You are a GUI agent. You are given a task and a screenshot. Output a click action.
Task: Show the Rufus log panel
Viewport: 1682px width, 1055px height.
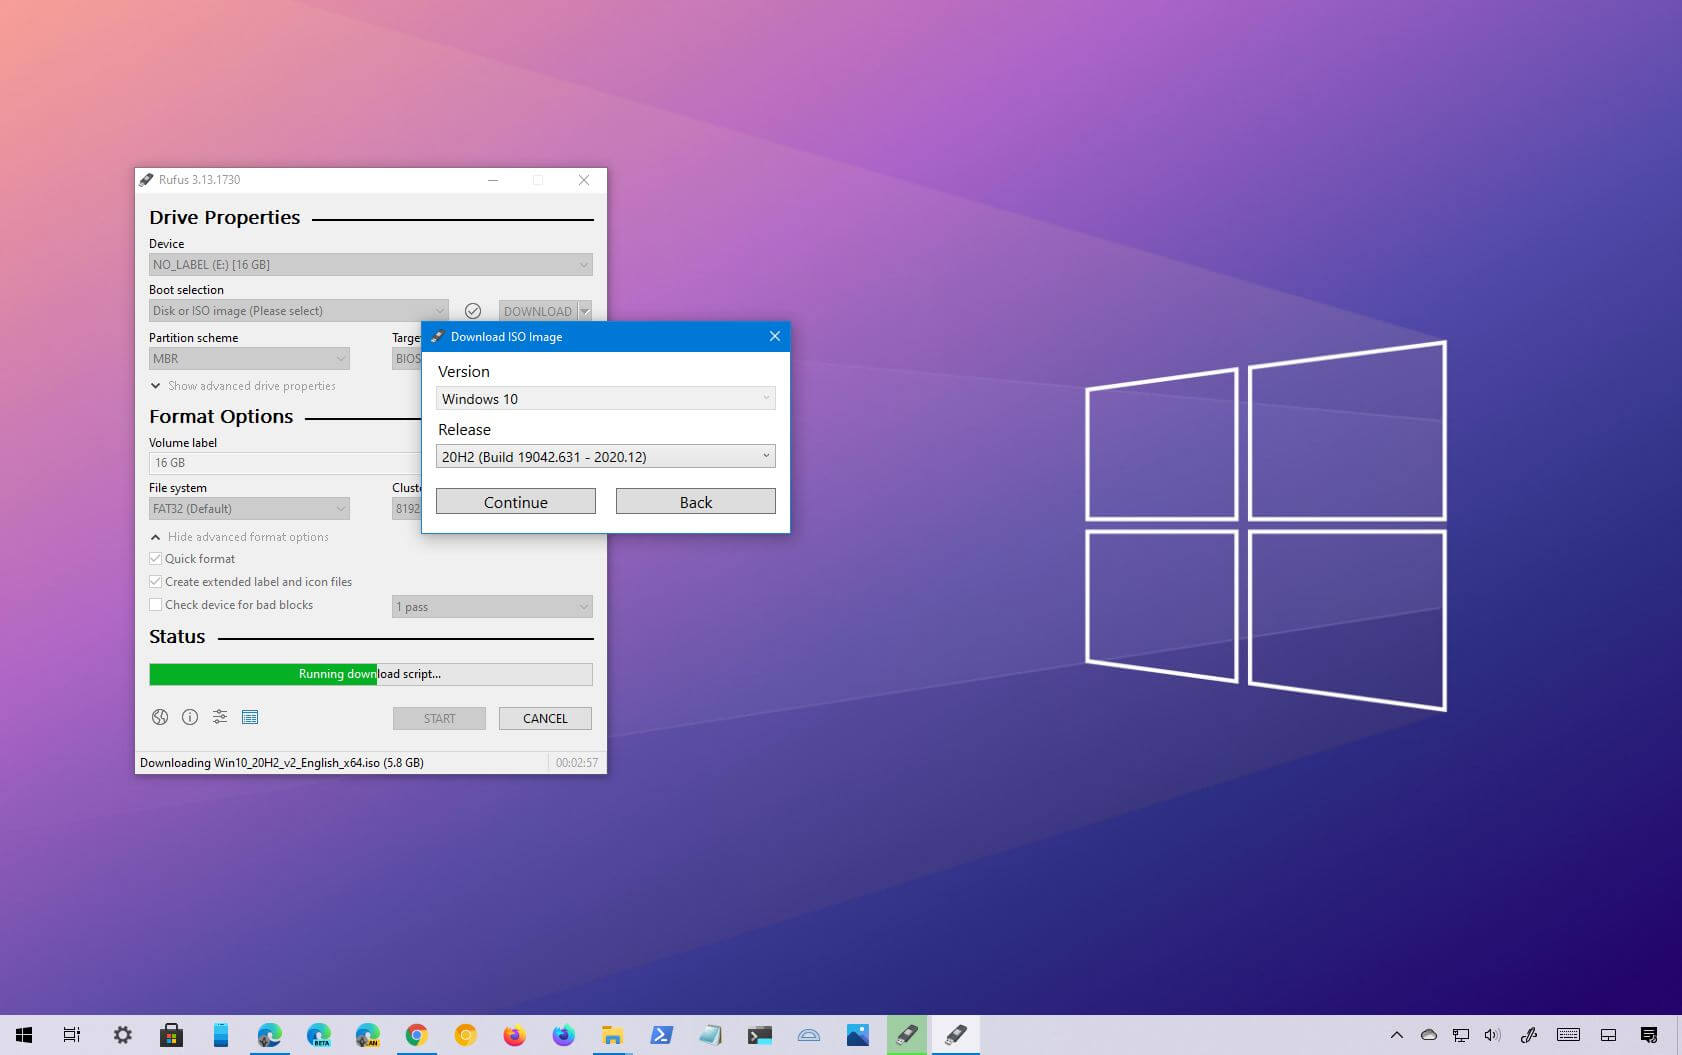tap(250, 717)
